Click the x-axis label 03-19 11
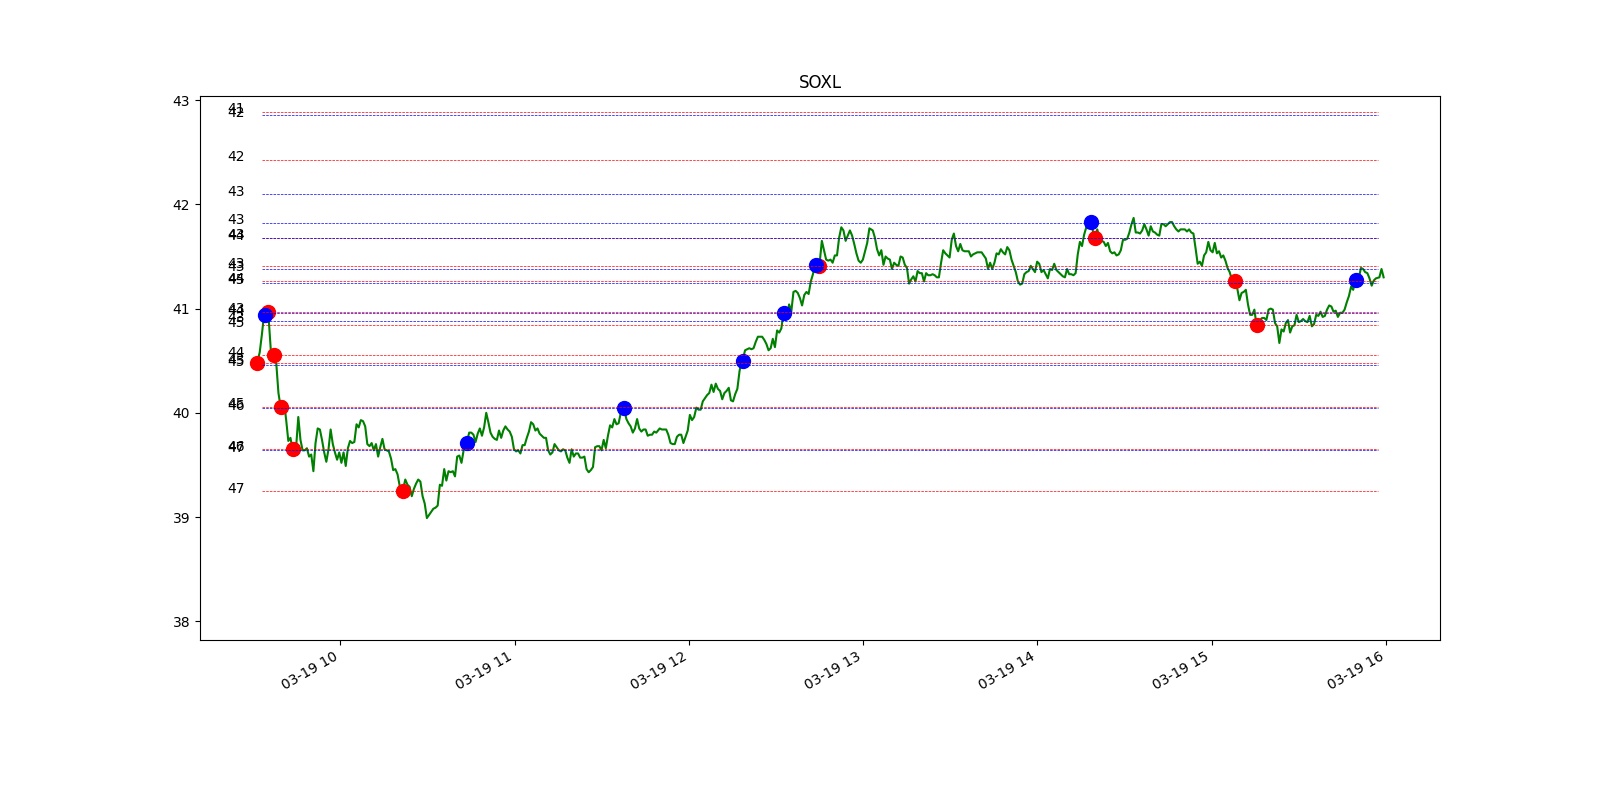 483,668
